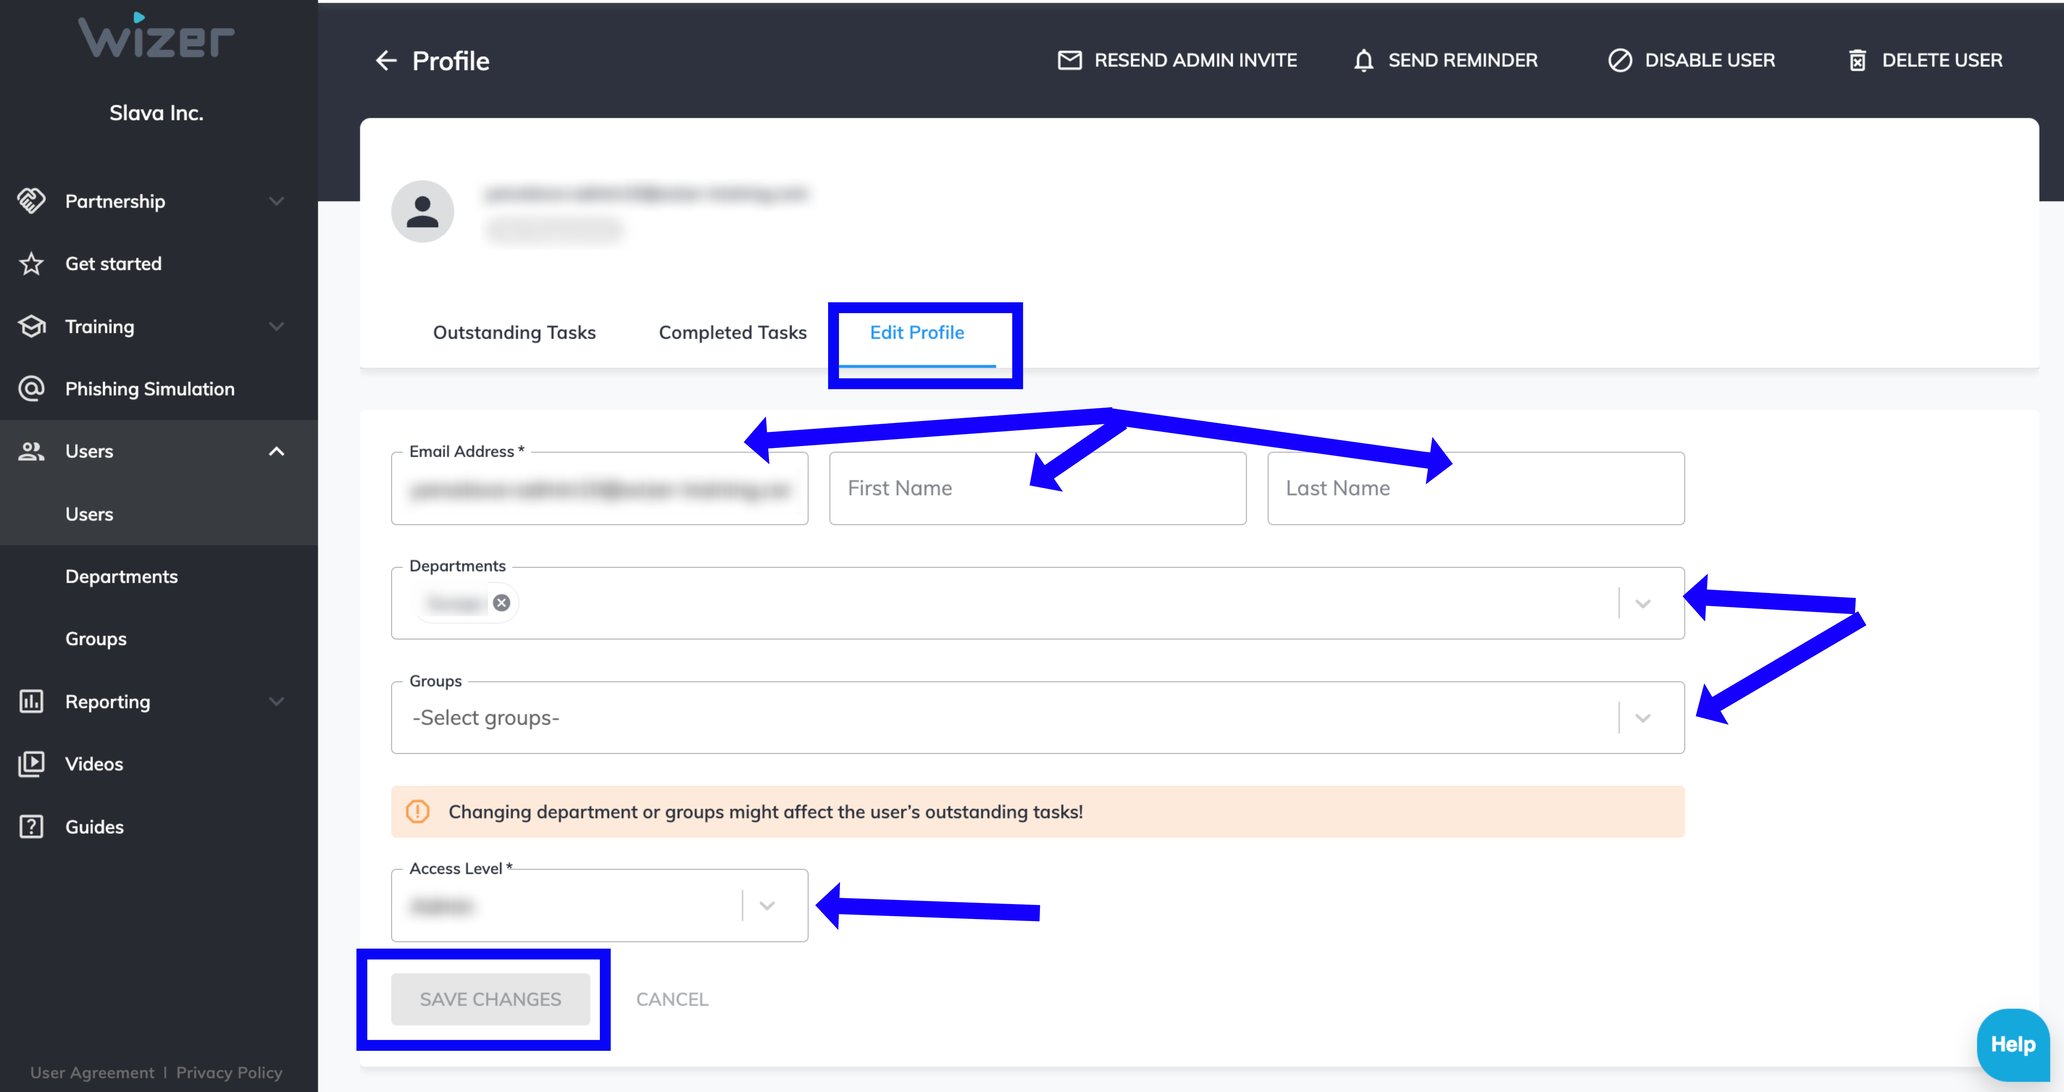
Task: Expand the Departments dropdown
Action: click(1641, 603)
